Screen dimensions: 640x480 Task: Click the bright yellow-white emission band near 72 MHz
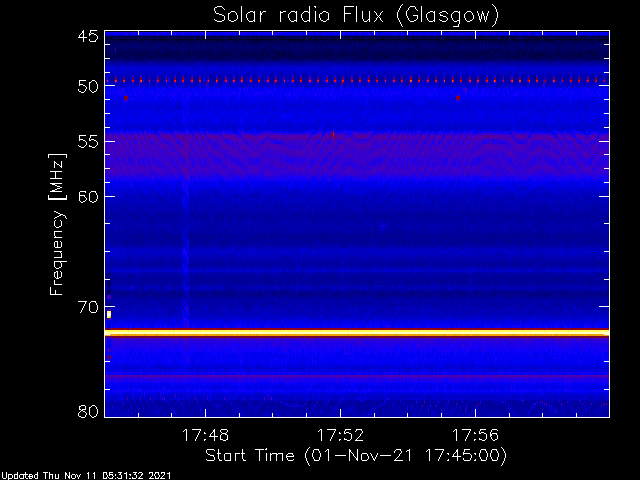coord(357,333)
